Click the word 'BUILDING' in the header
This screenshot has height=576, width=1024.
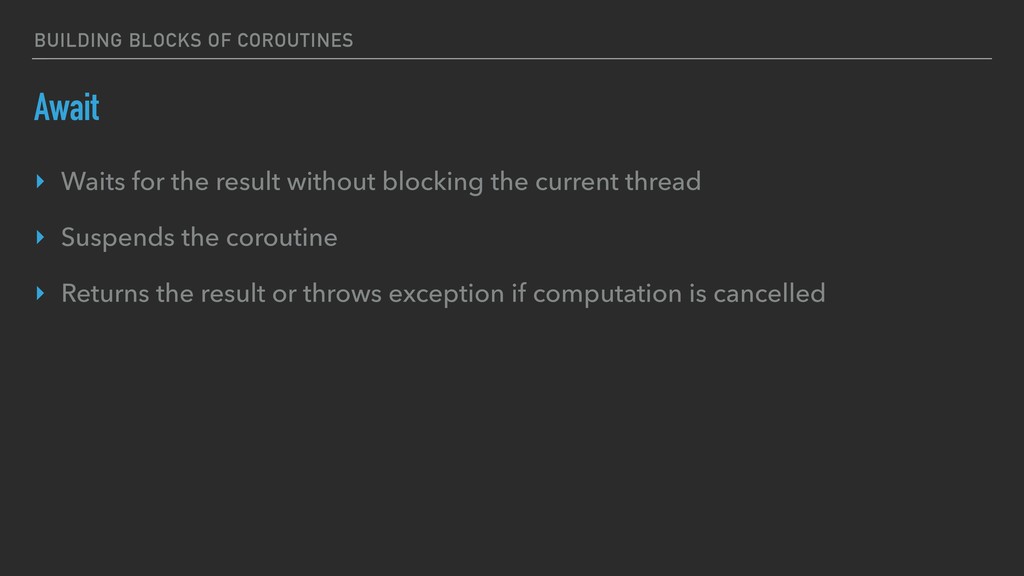click(x=78, y=40)
